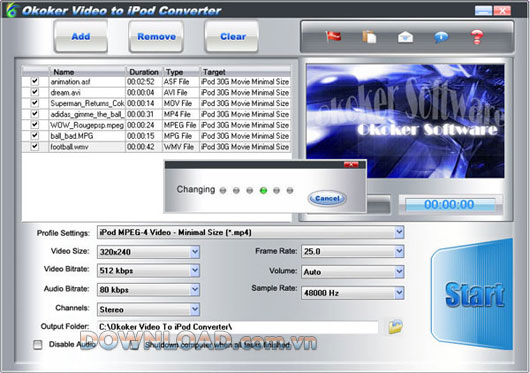Click the 00:00:00 time display bar
The image size is (530, 373).
point(450,205)
